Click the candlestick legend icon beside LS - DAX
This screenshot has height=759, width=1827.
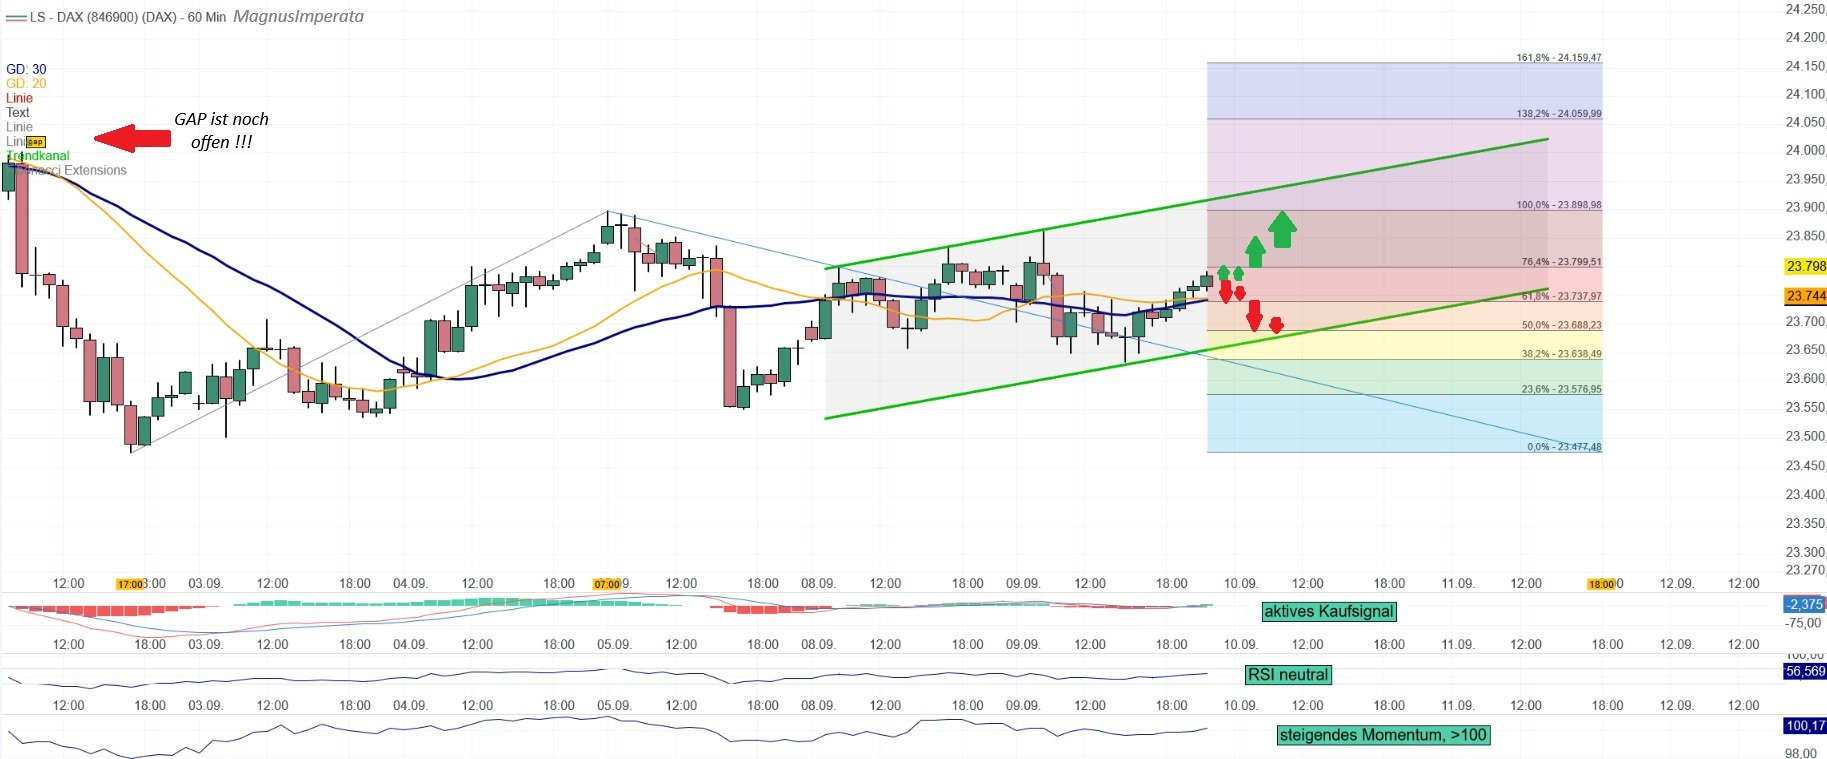[15, 17]
